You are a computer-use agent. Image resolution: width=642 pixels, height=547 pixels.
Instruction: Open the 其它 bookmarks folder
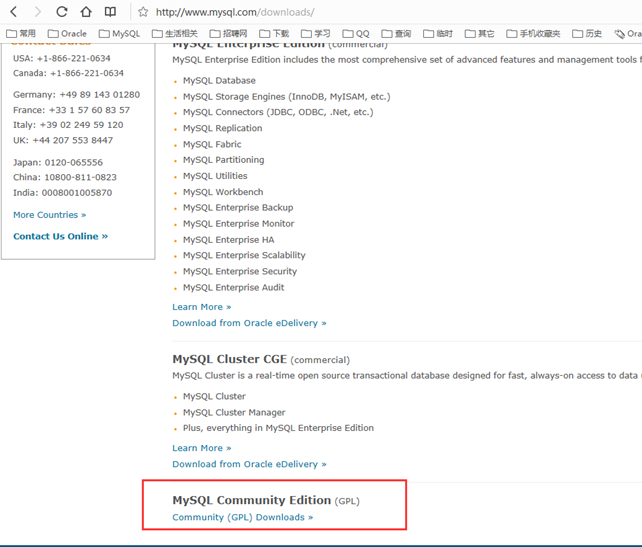point(479,34)
